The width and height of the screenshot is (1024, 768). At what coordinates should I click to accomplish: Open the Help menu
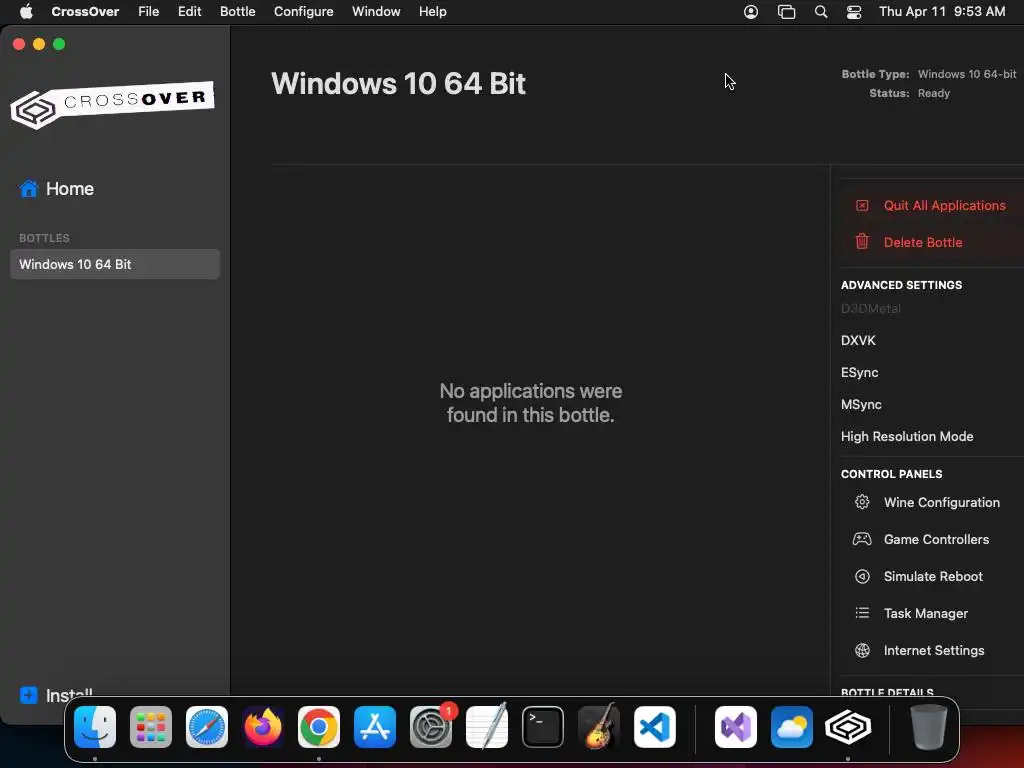coord(432,12)
